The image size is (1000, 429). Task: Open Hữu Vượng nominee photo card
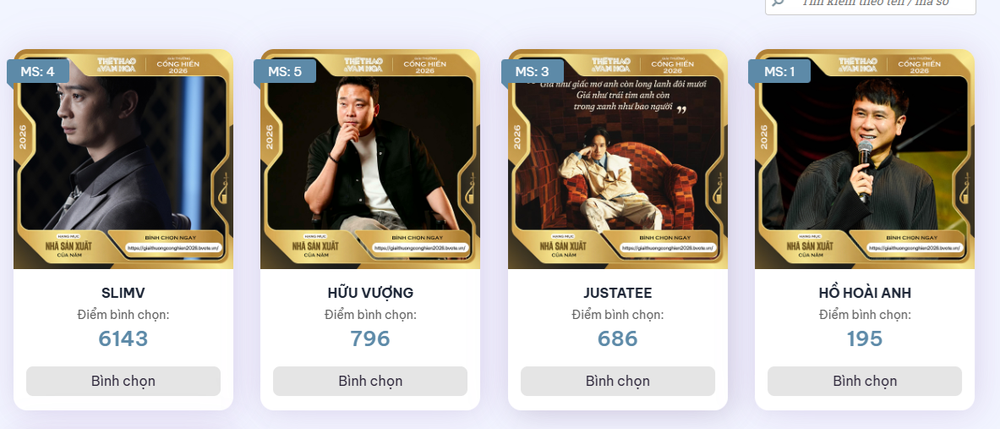370,159
